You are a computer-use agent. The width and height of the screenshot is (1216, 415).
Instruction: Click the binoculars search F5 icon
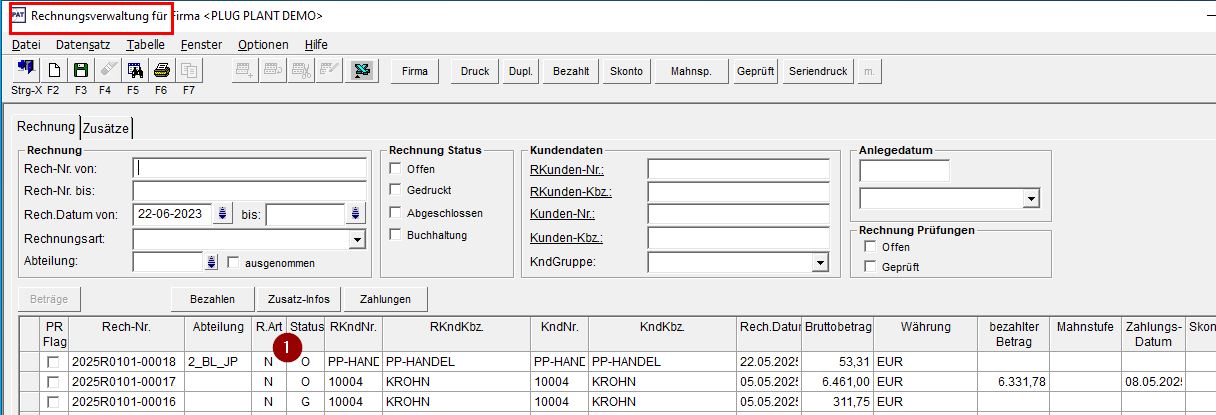pyautogui.click(x=134, y=71)
